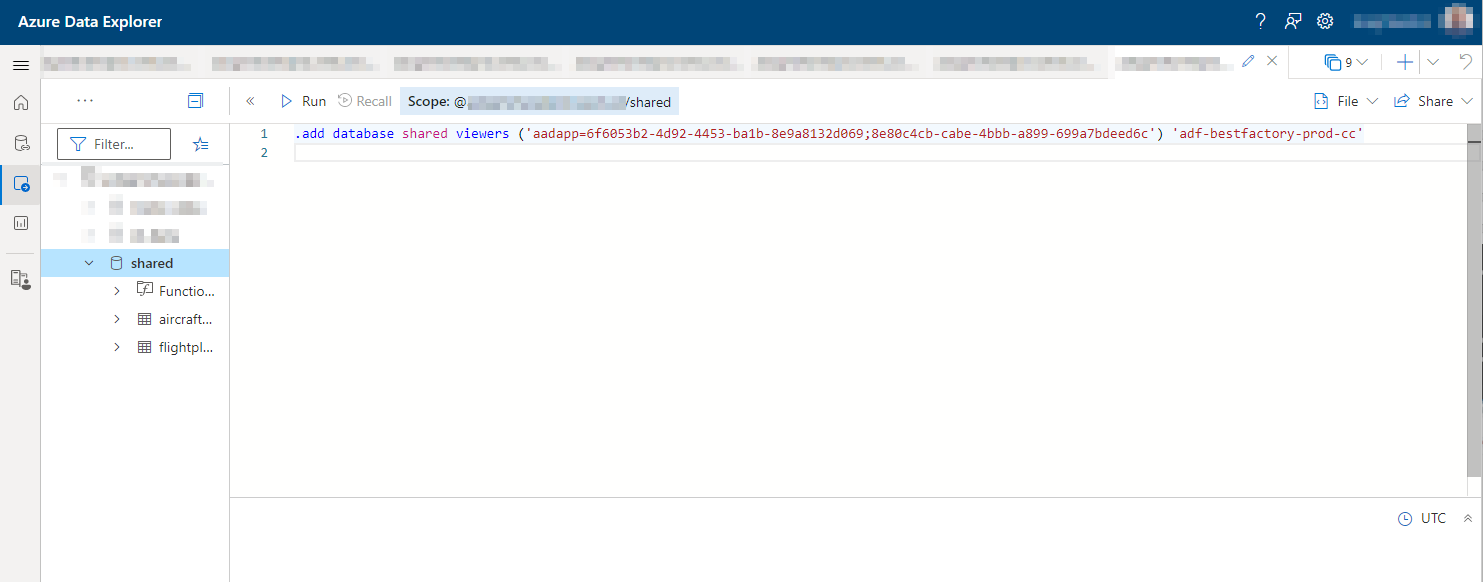Open Dashboards icon in left sidebar
The width and height of the screenshot is (1483, 582).
click(x=20, y=223)
